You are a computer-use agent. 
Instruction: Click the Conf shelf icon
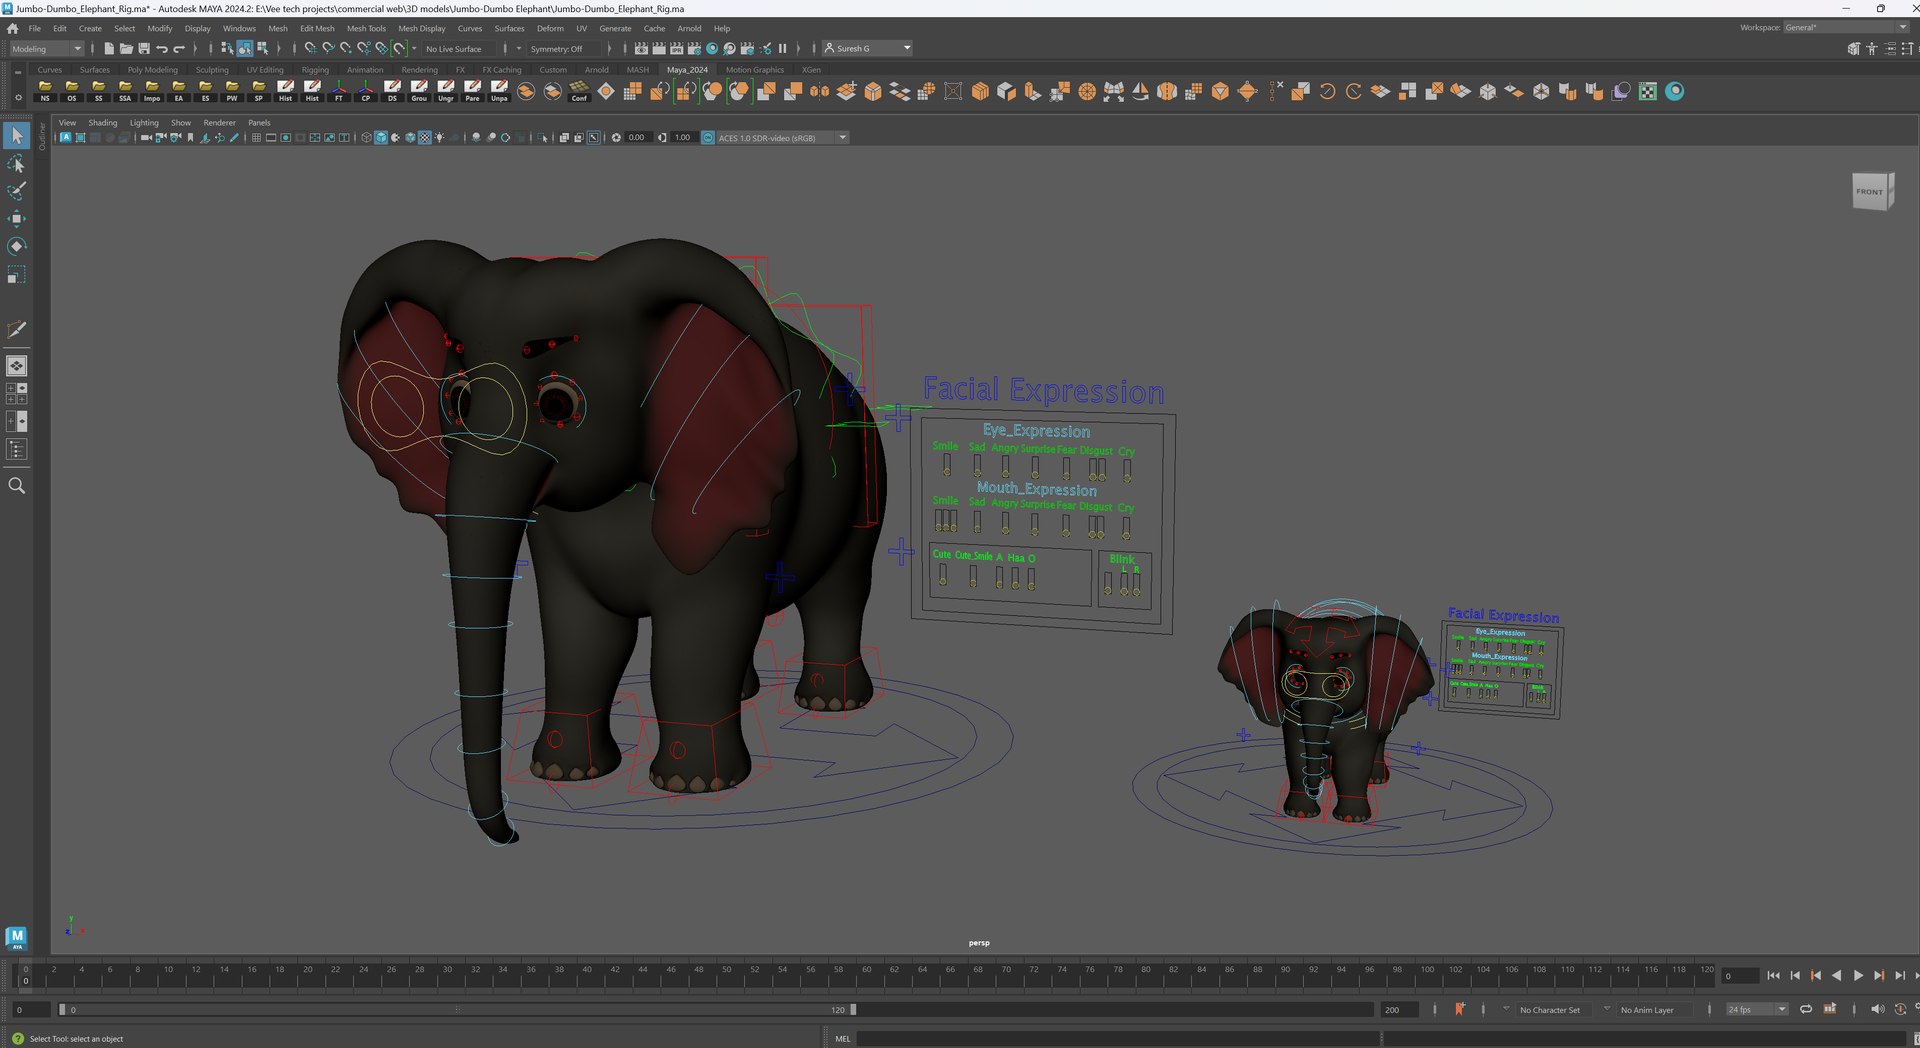[x=579, y=91]
